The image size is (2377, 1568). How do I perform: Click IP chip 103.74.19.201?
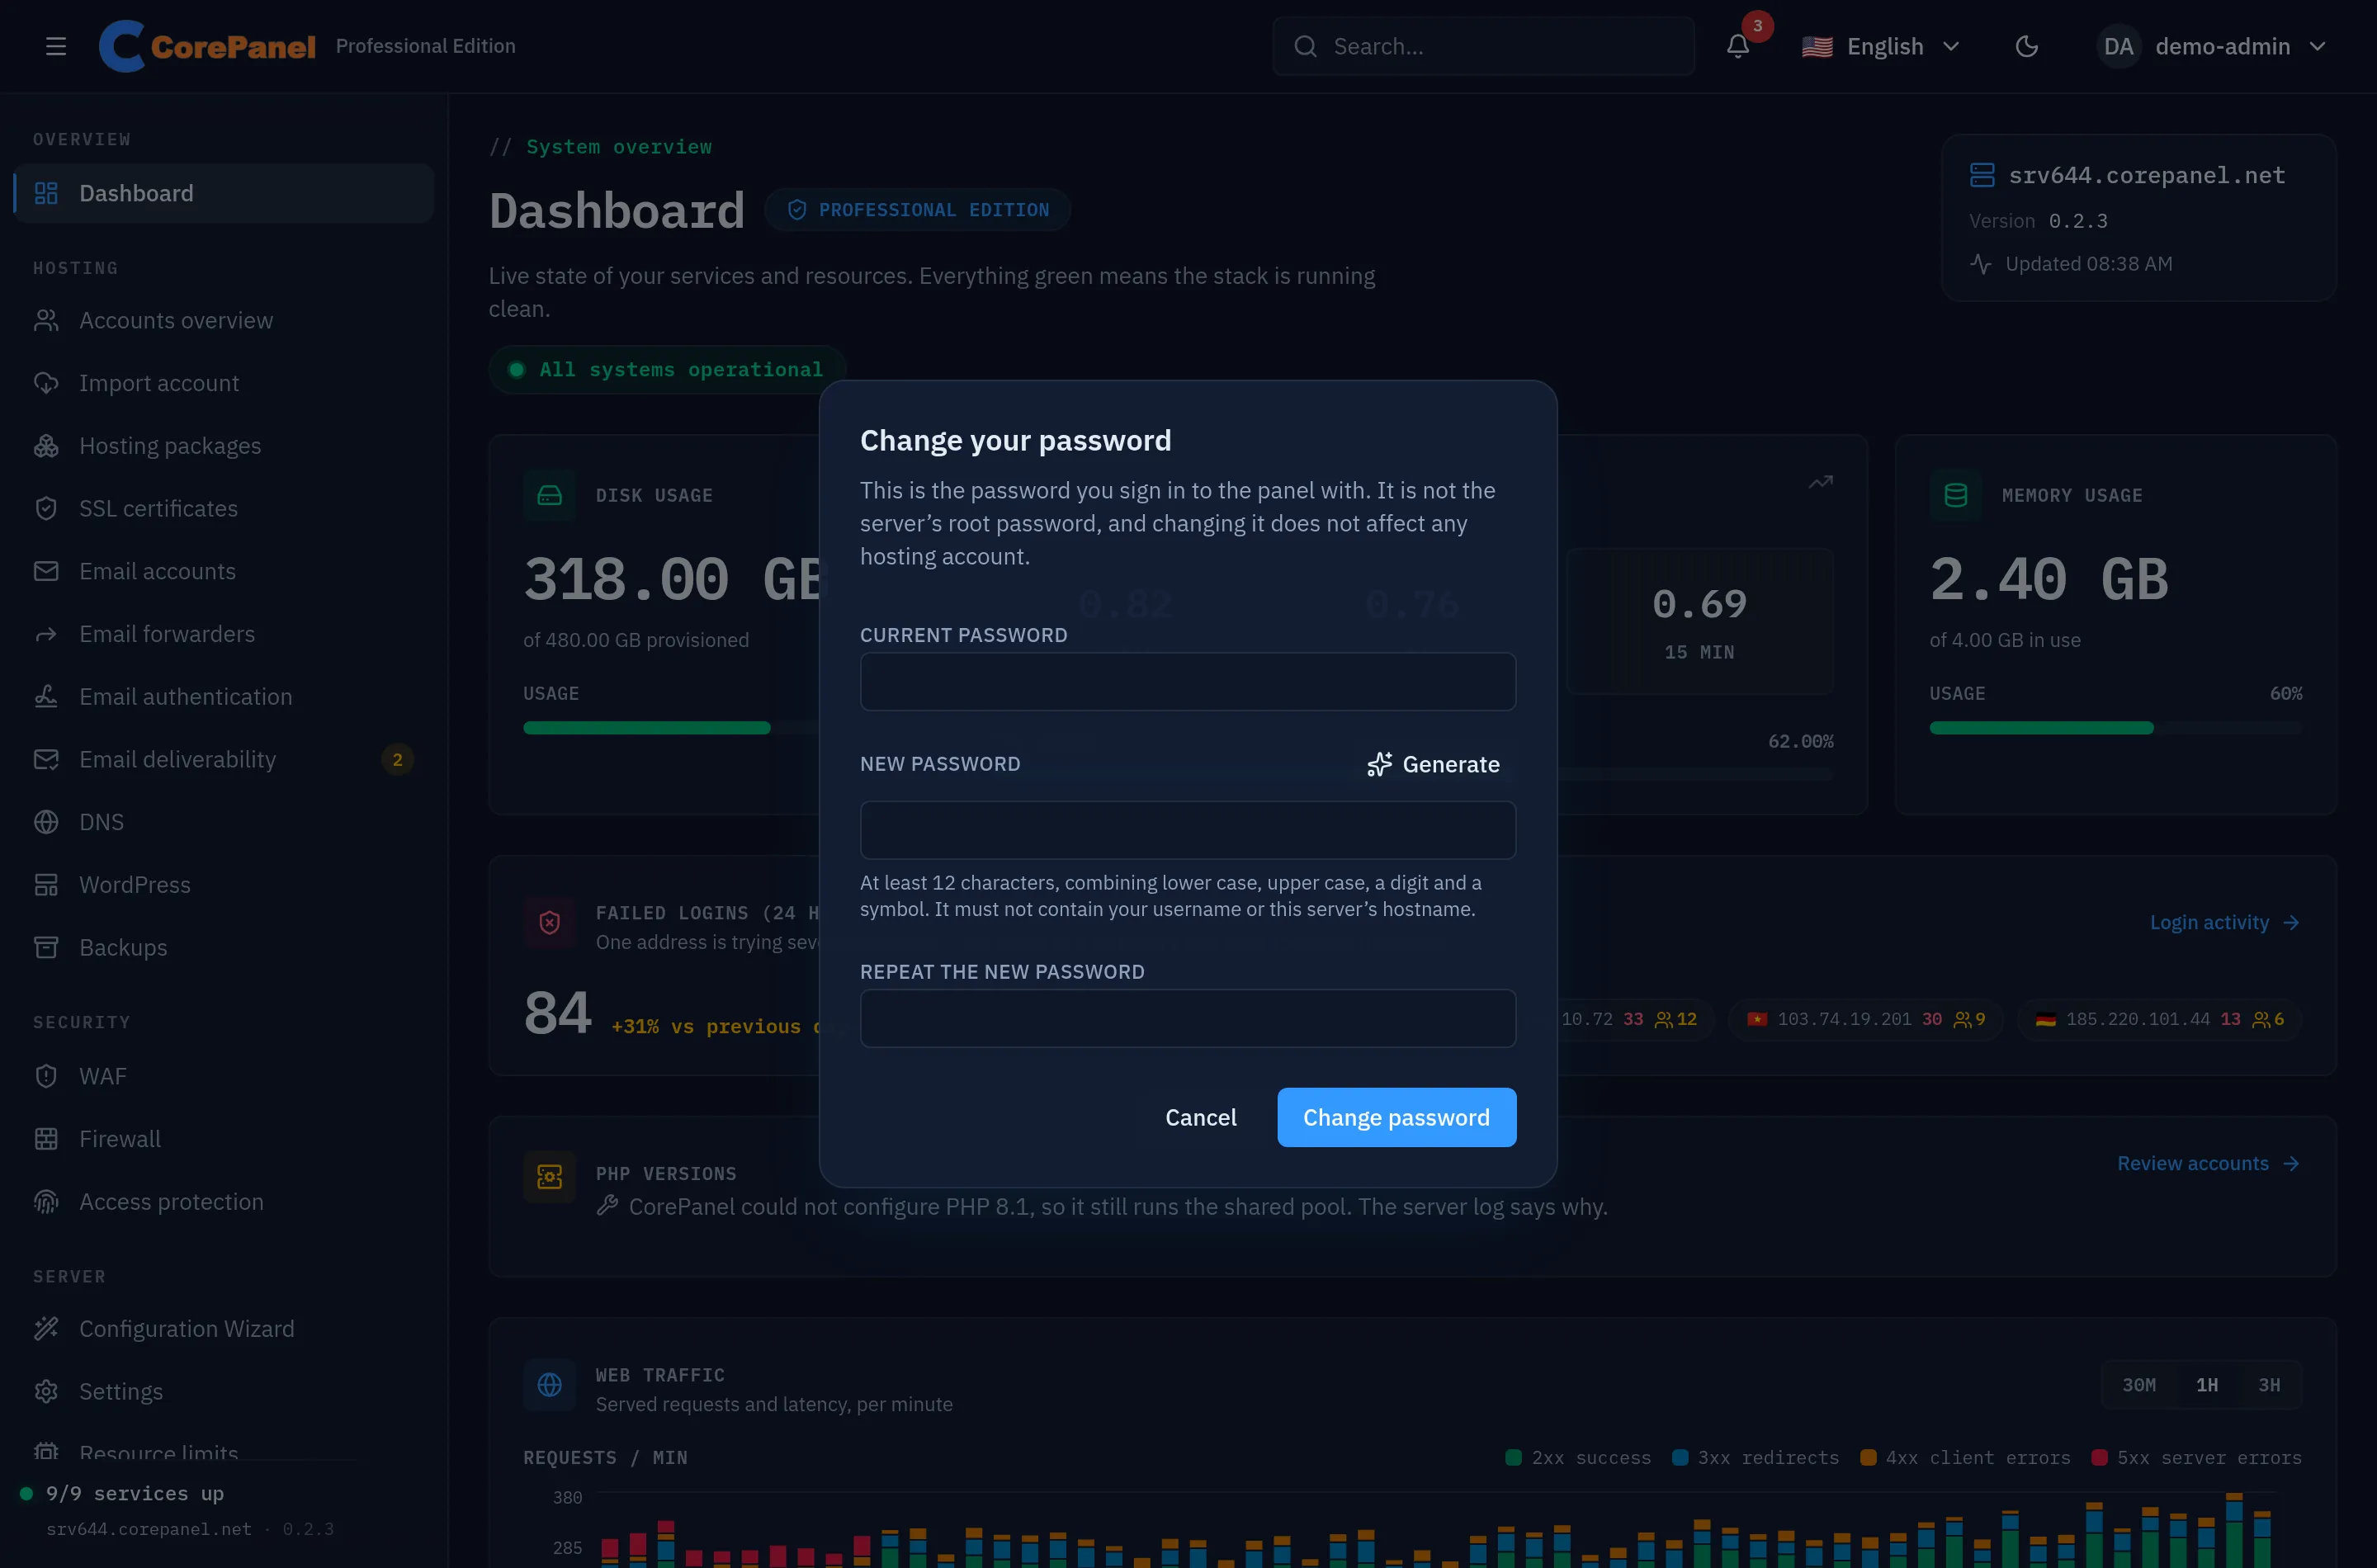1865,1019
